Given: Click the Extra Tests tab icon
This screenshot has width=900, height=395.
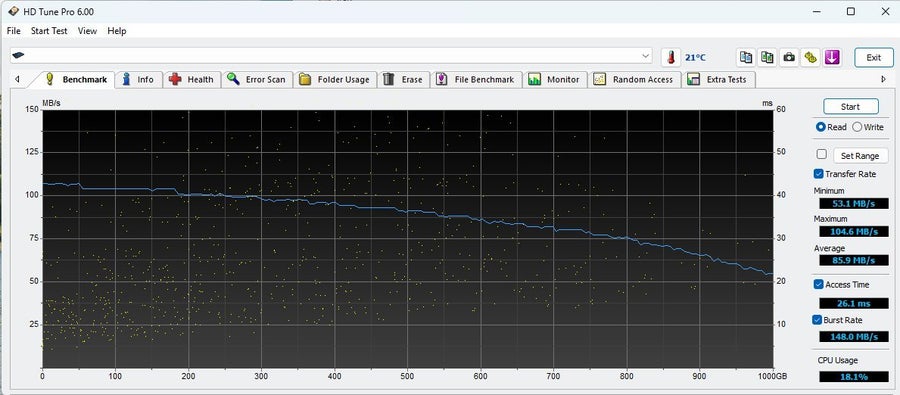Looking at the screenshot, I should tap(693, 79).
